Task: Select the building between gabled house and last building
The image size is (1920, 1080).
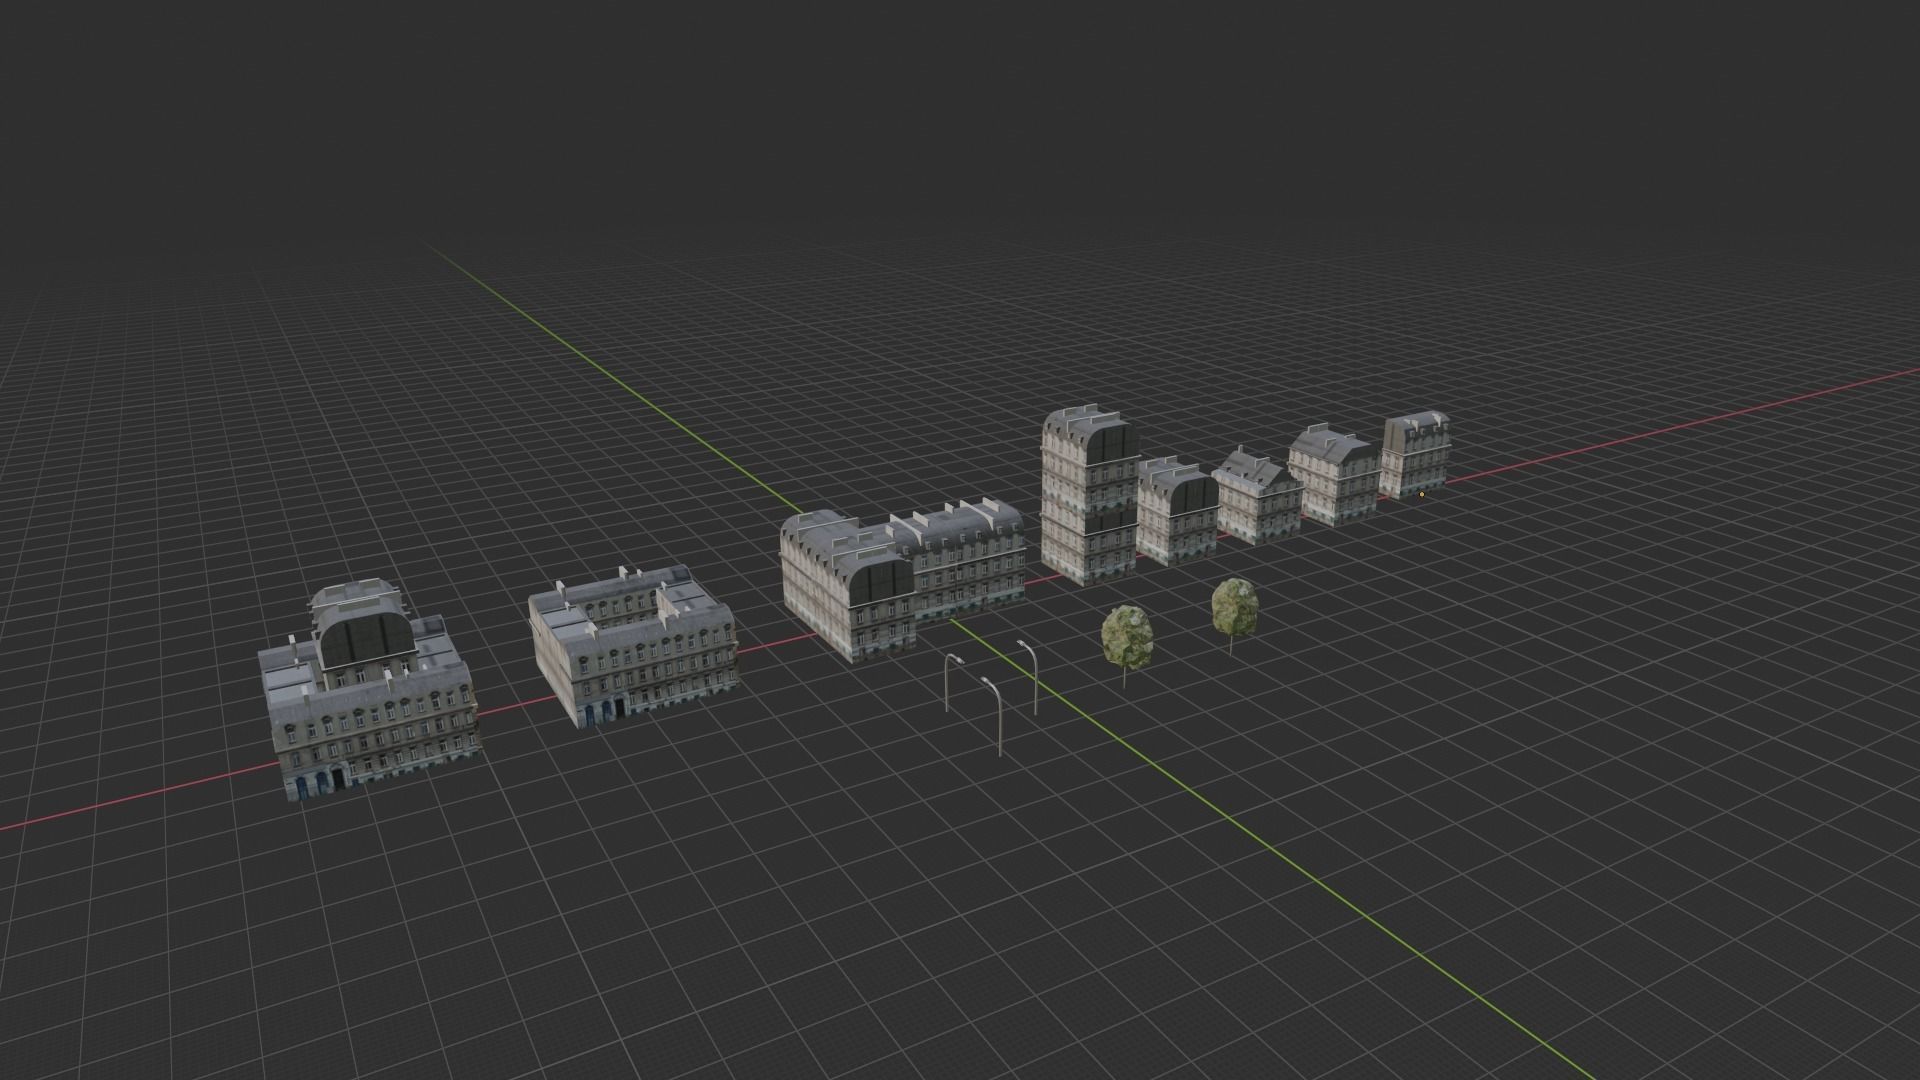Action: (1333, 475)
